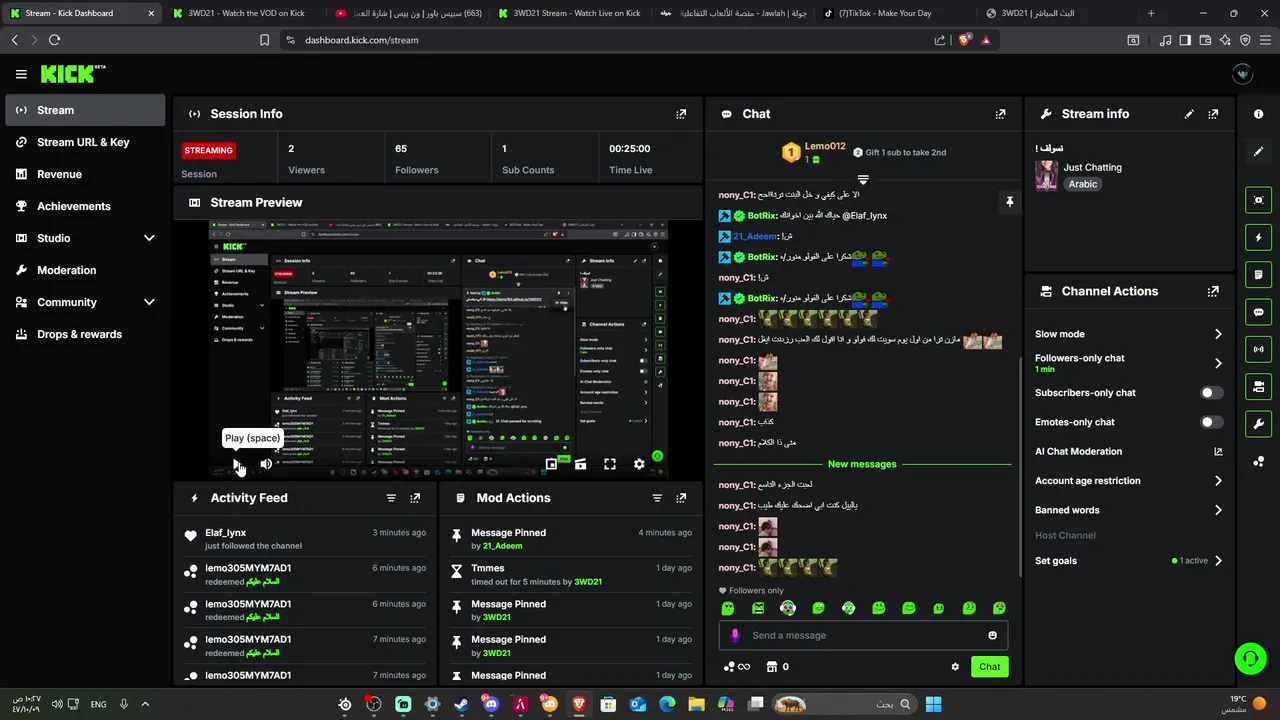Pop out the Mod Actions panel
The width and height of the screenshot is (1280, 720).
681,498
